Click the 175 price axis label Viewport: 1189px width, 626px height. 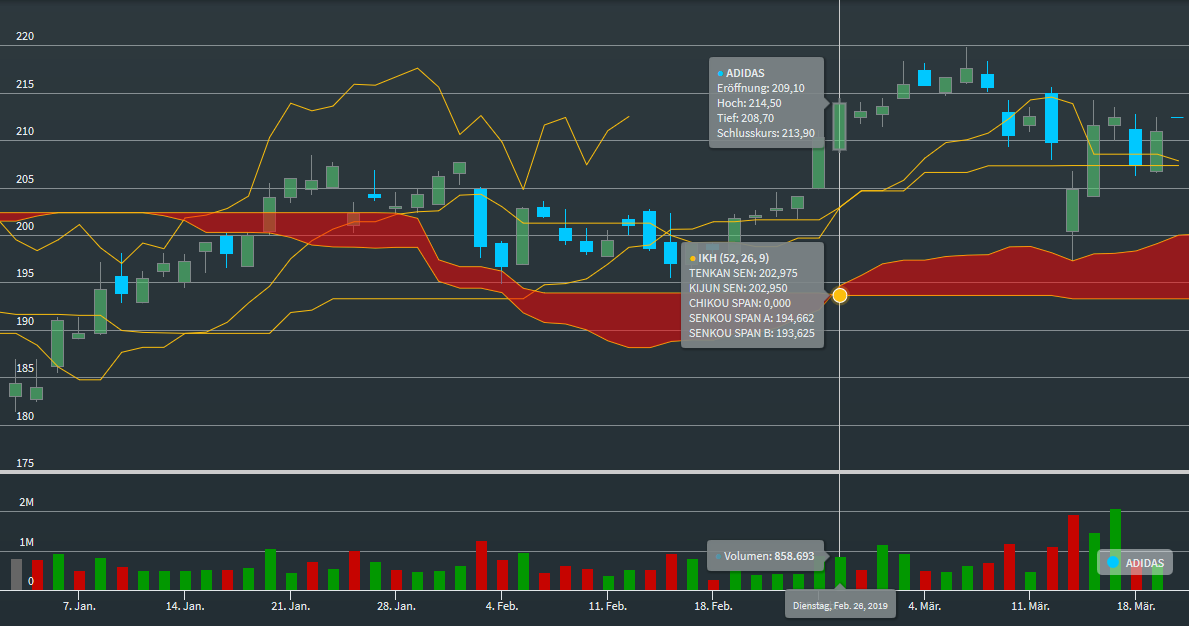tap(25, 463)
